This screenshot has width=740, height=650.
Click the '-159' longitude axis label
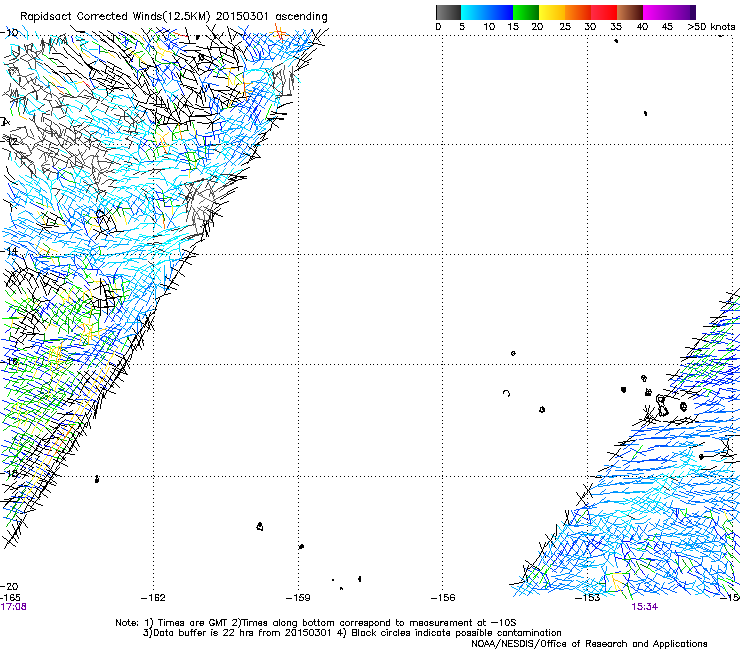[x=298, y=598]
